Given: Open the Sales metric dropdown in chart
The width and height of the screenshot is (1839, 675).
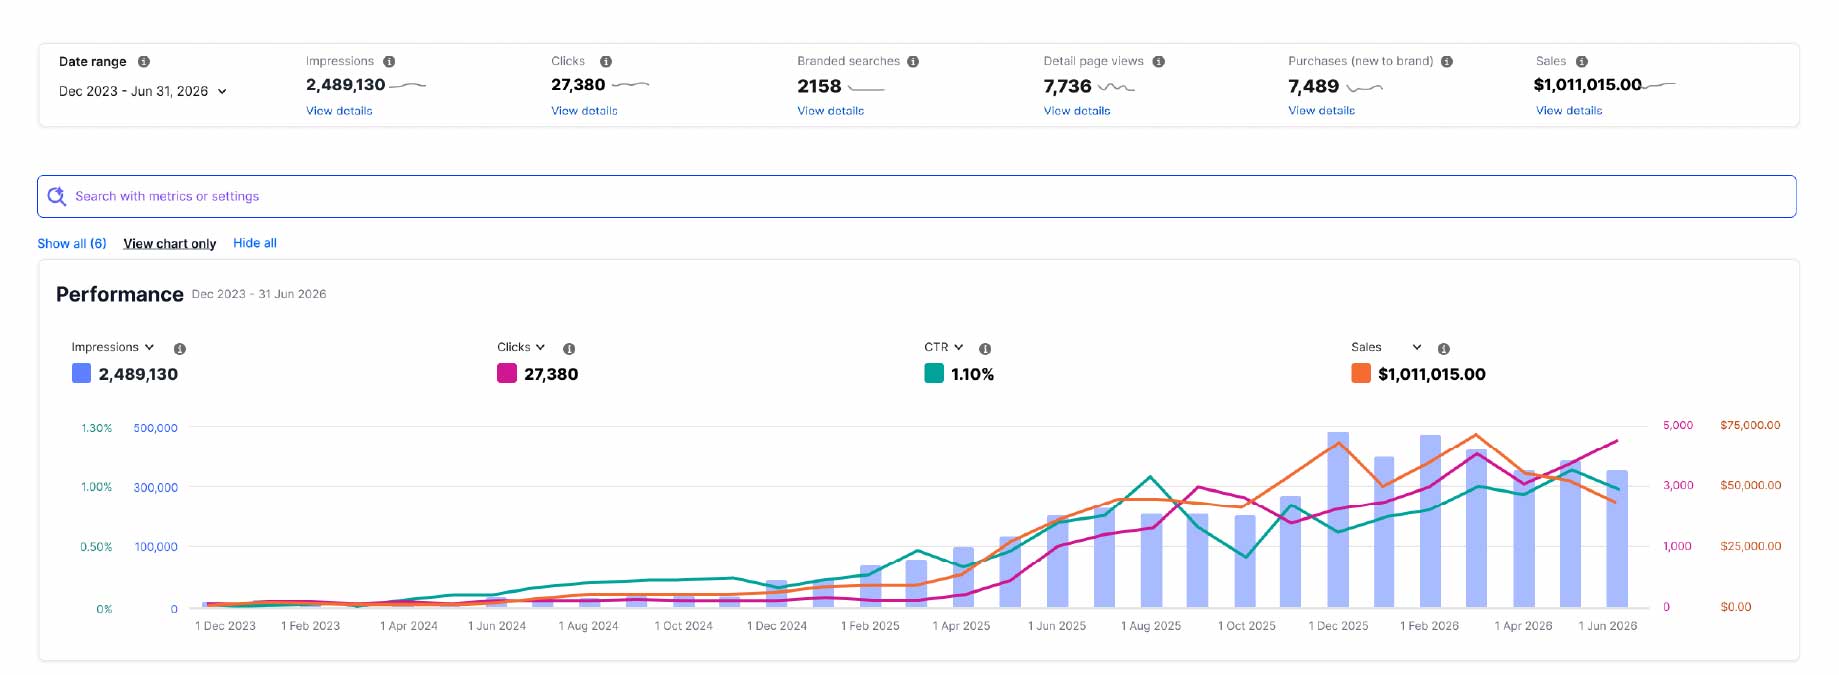Looking at the screenshot, I should click(1386, 347).
